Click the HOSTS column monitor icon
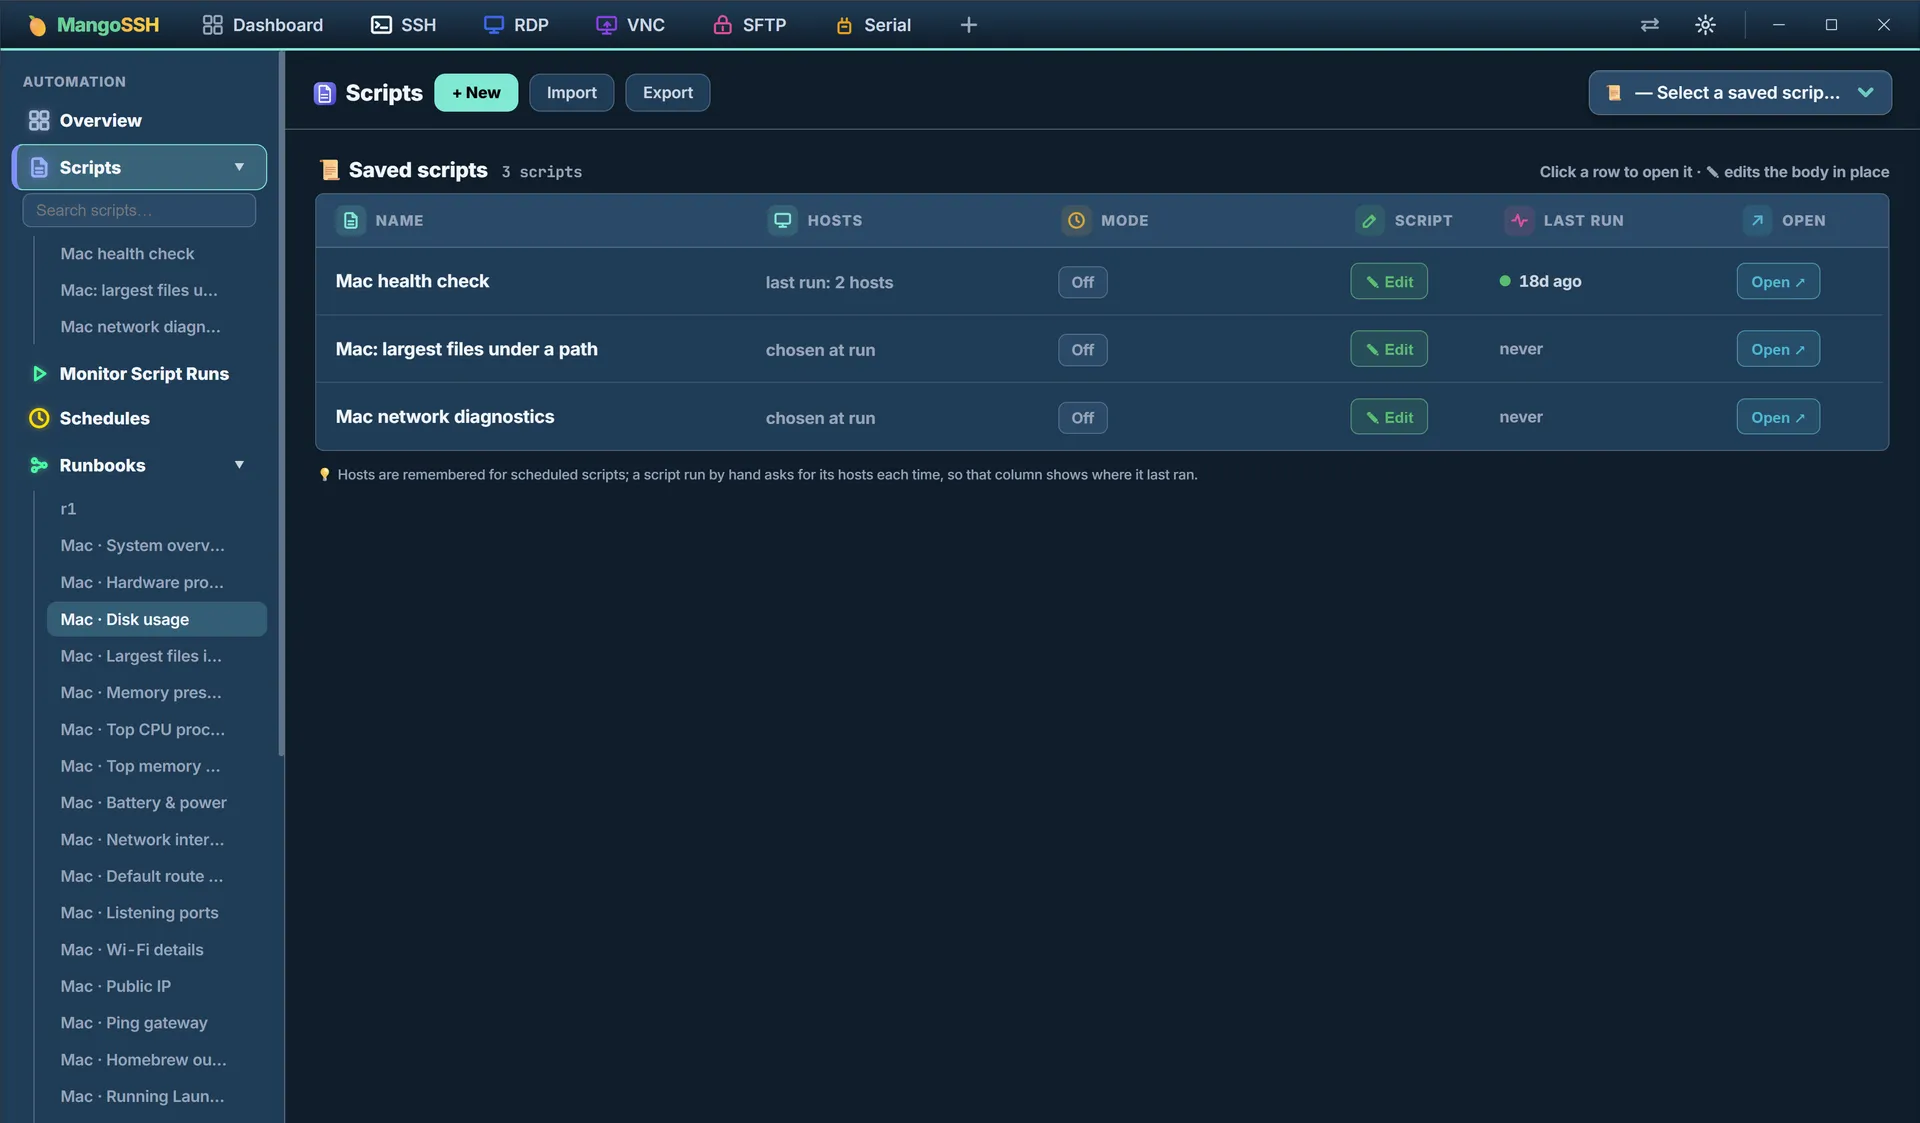The image size is (1920, 1123). [x=783, y=220]
